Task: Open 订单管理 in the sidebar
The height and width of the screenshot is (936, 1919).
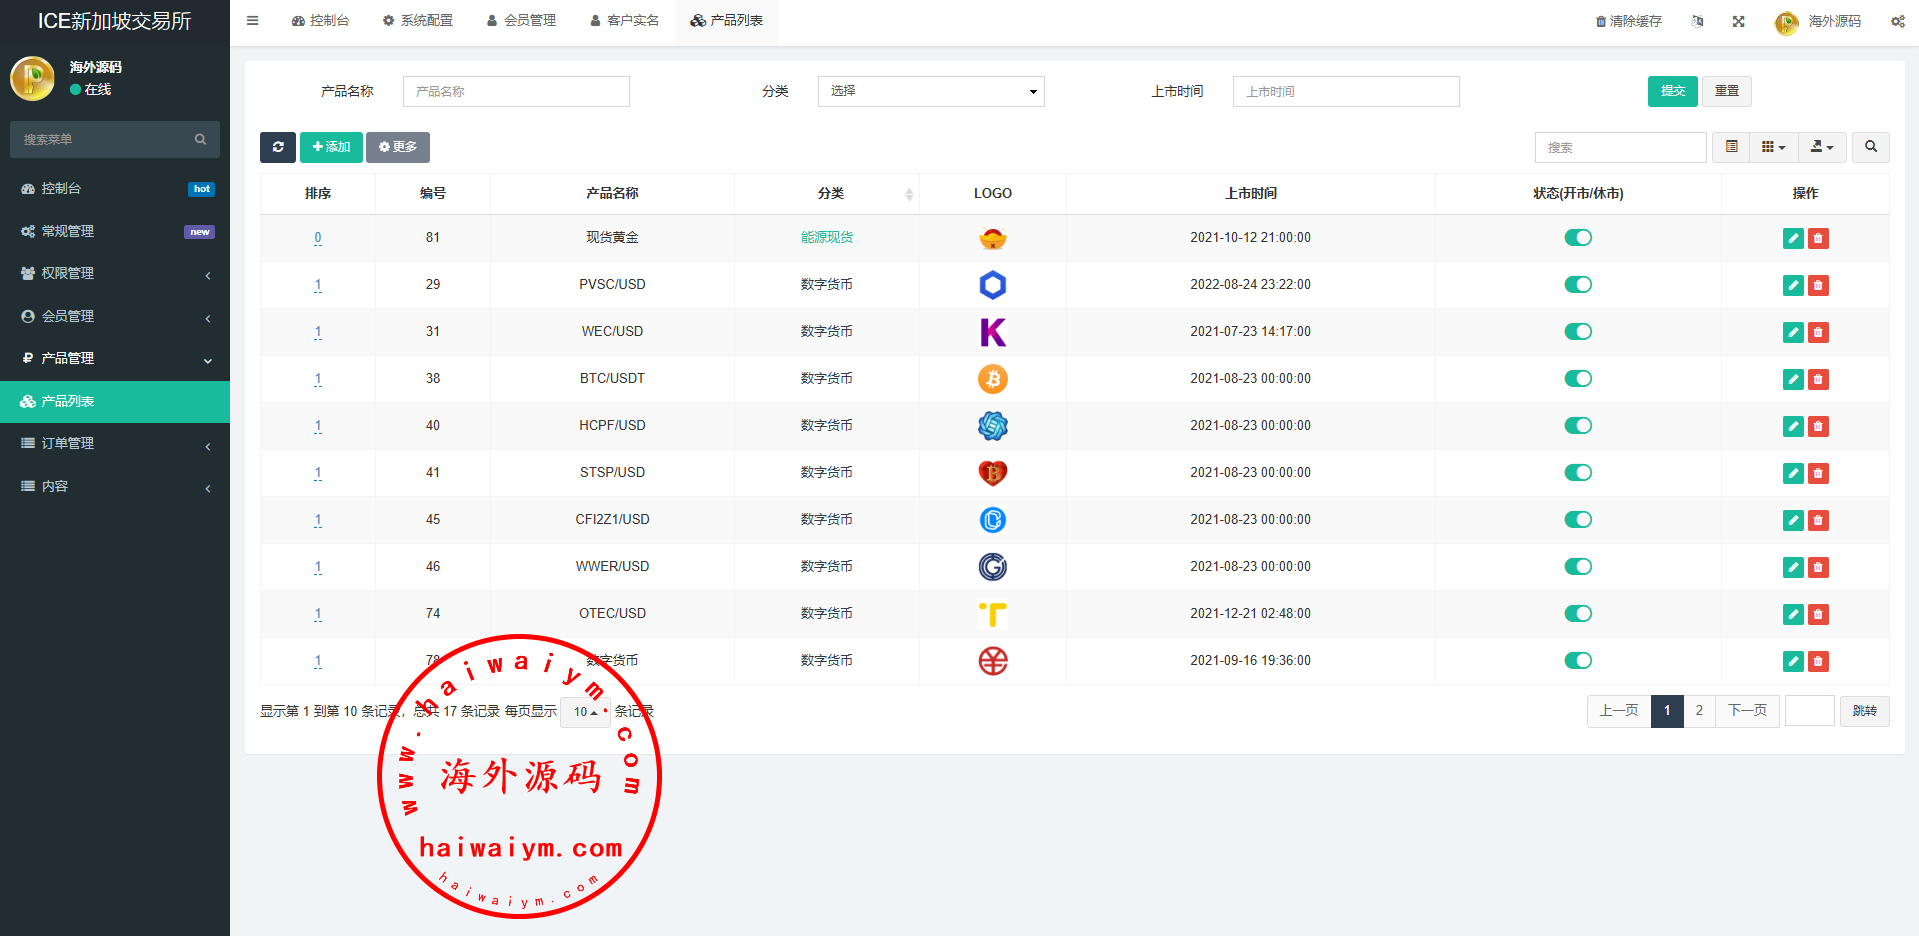Action: click(114, 443)
